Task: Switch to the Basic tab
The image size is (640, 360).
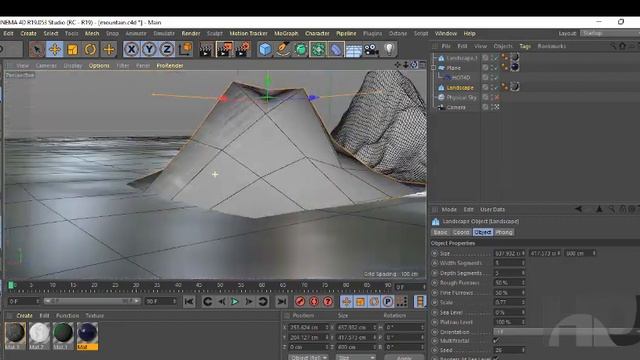Action: pos(440,232)
